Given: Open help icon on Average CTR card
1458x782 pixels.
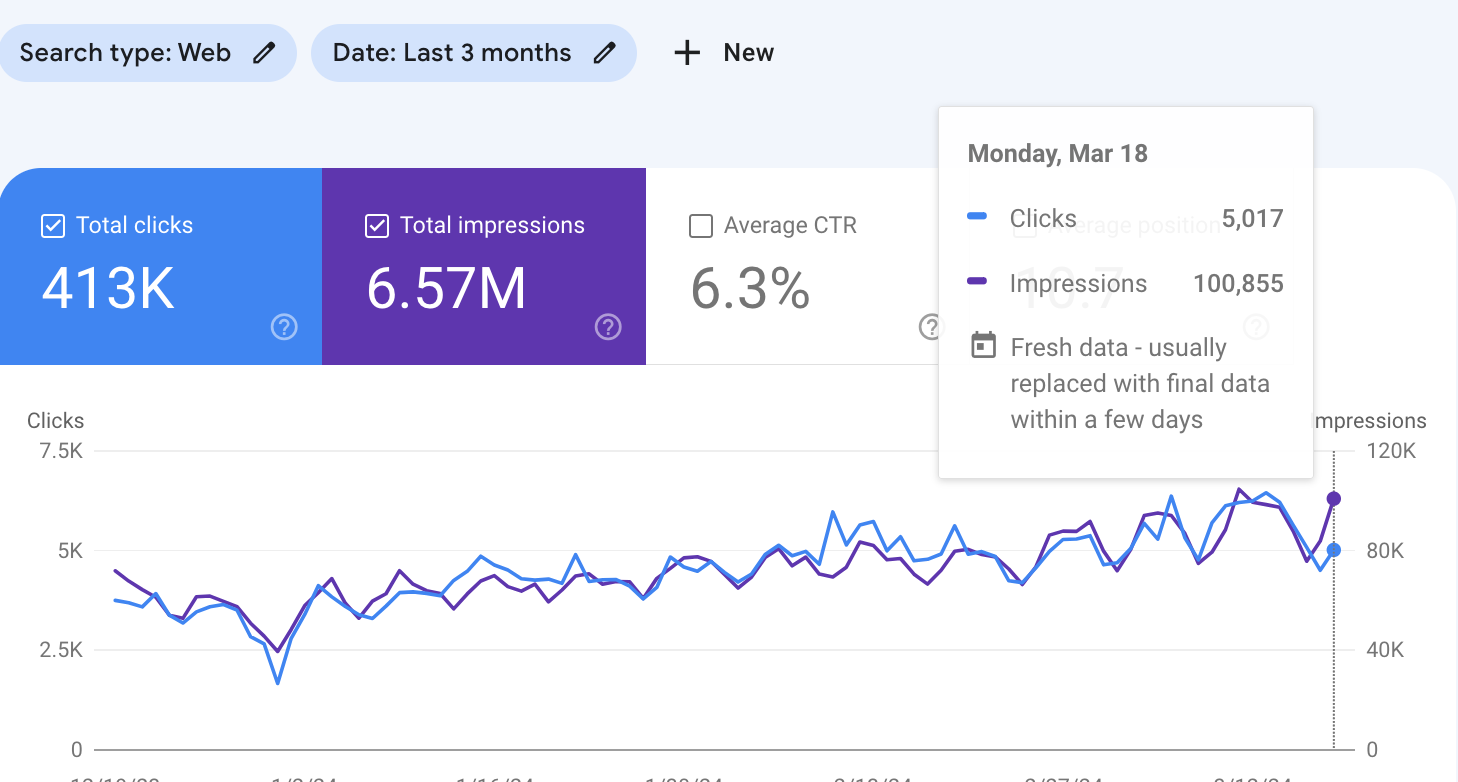Looking at the screenshot, I should (930, 327).
